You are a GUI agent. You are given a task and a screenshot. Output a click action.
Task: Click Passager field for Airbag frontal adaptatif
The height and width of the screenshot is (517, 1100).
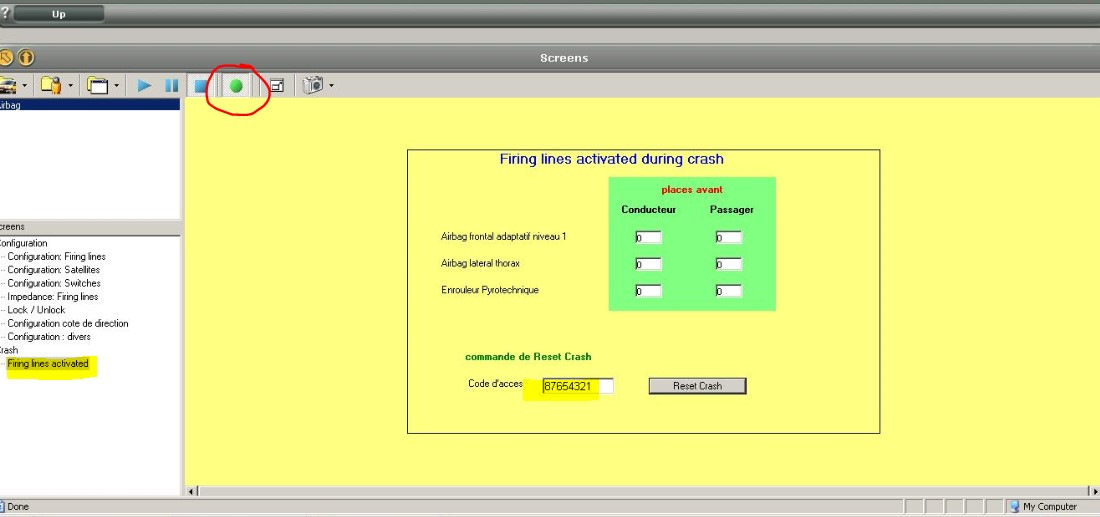[x=729, y=237]
